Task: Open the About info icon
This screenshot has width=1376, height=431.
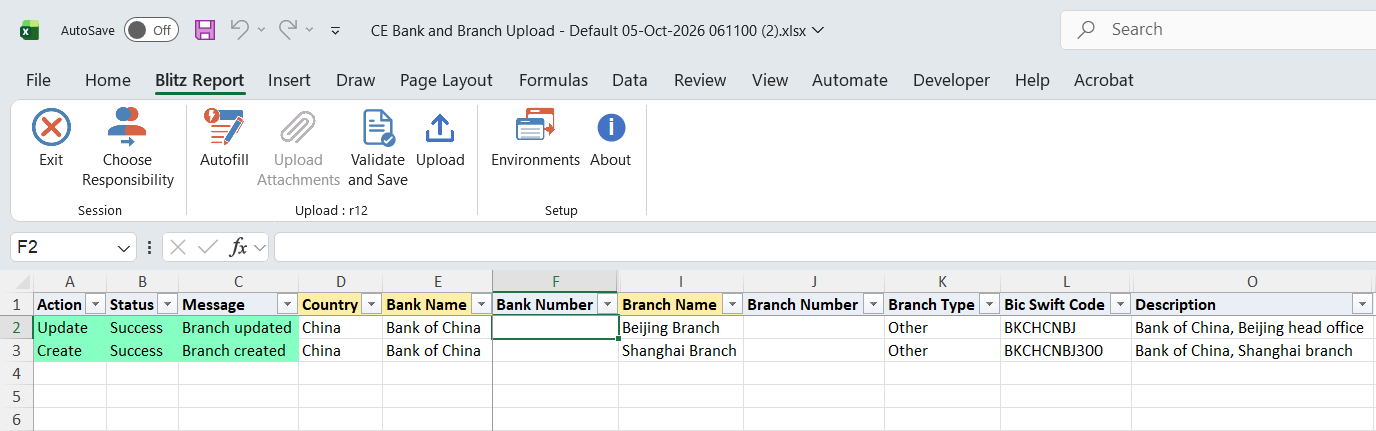Action: (610, 128)
